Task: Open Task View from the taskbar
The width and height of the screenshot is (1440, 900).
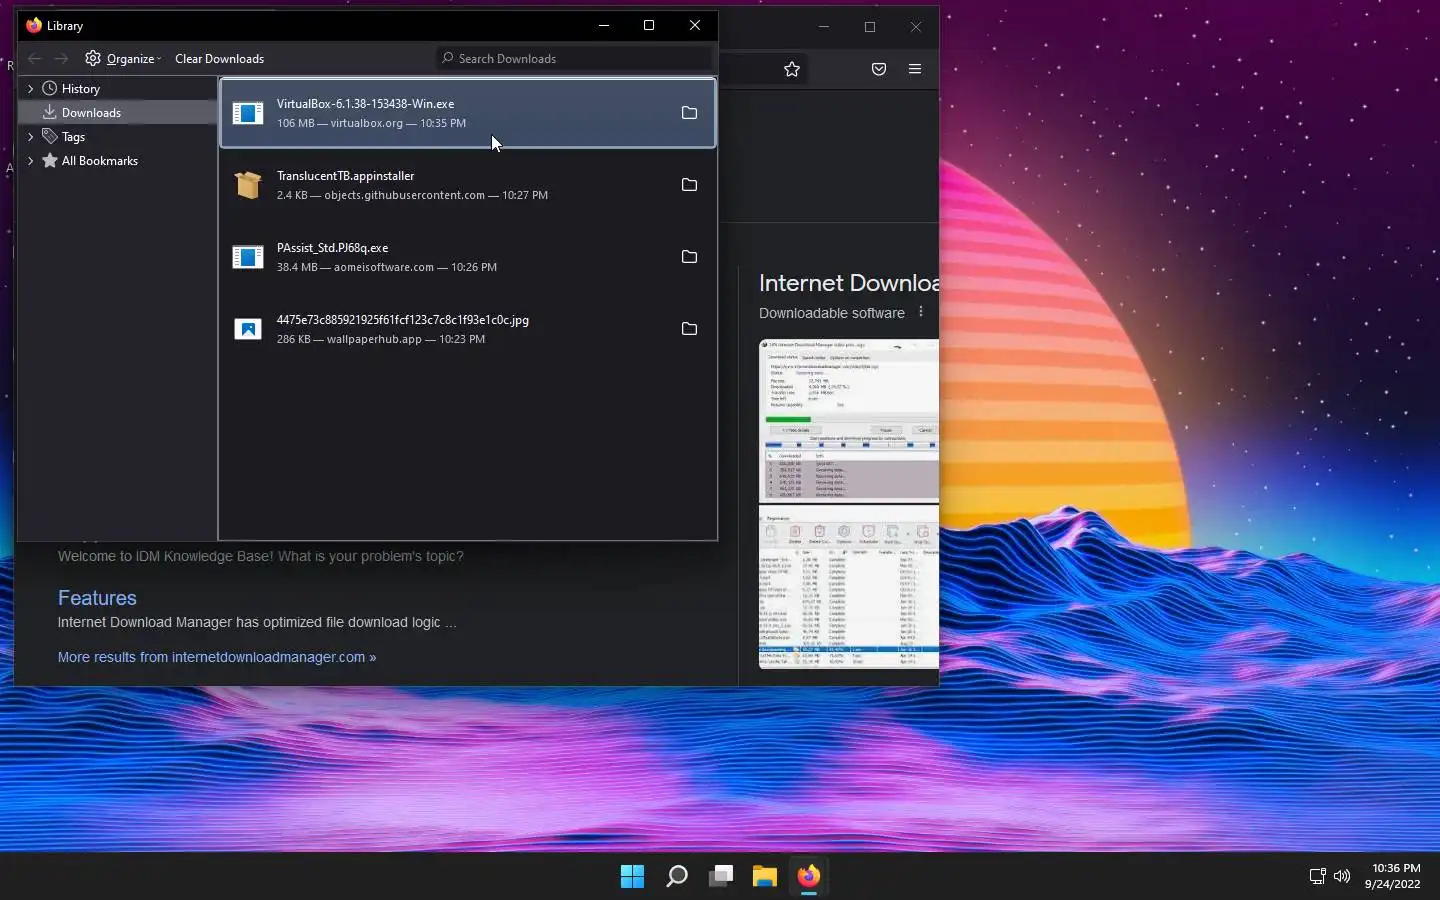Action: [721, 876]
